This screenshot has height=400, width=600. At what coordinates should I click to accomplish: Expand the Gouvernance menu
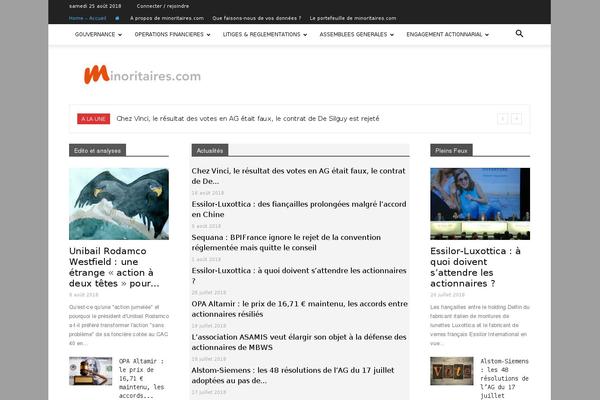[x=98, y=34]
